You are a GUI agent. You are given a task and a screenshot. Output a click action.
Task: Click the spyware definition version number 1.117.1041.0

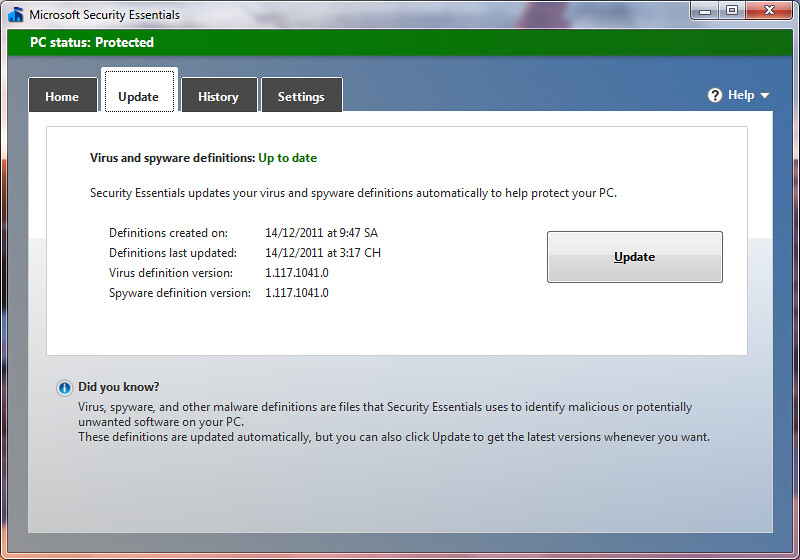point(296,293)
